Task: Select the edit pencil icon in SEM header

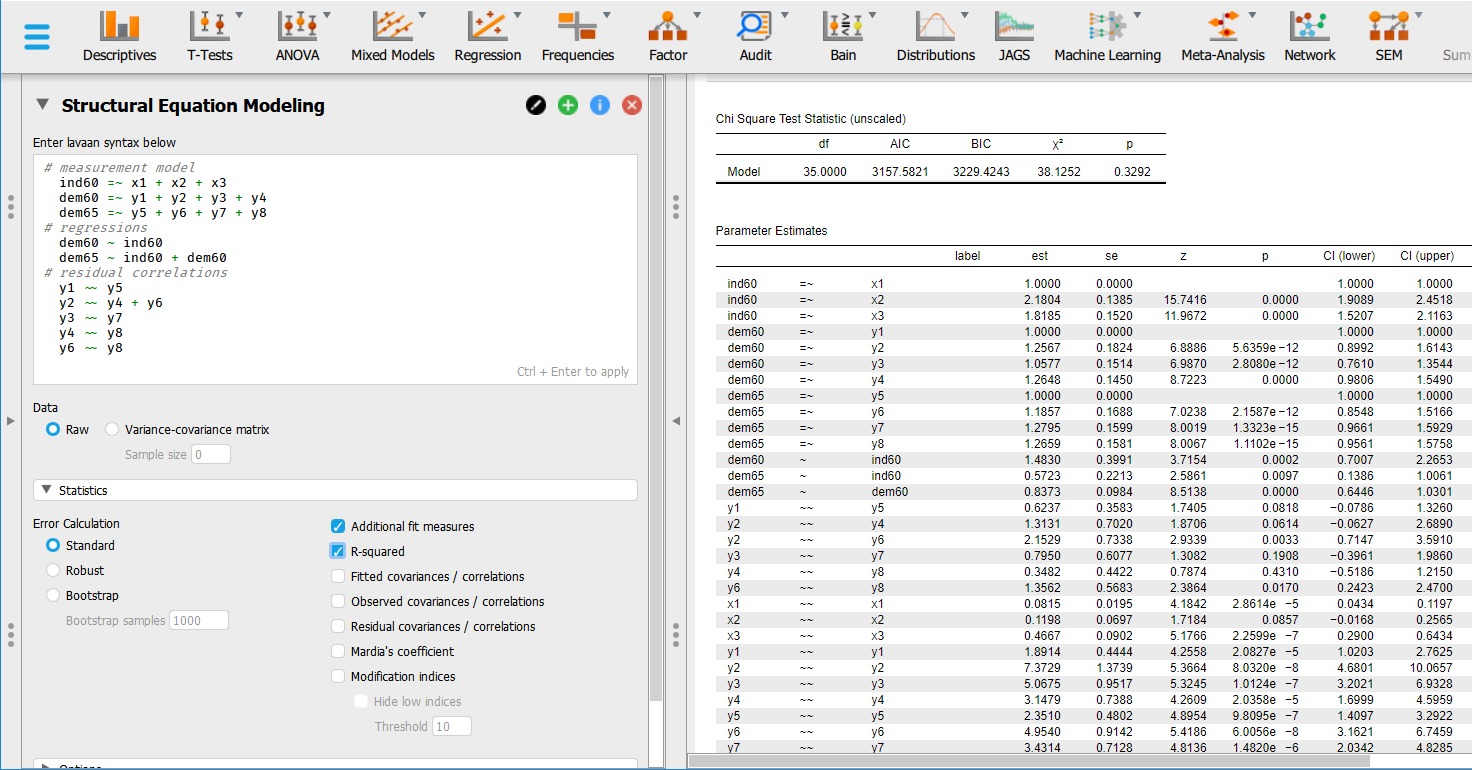Action: pos(535,104)
